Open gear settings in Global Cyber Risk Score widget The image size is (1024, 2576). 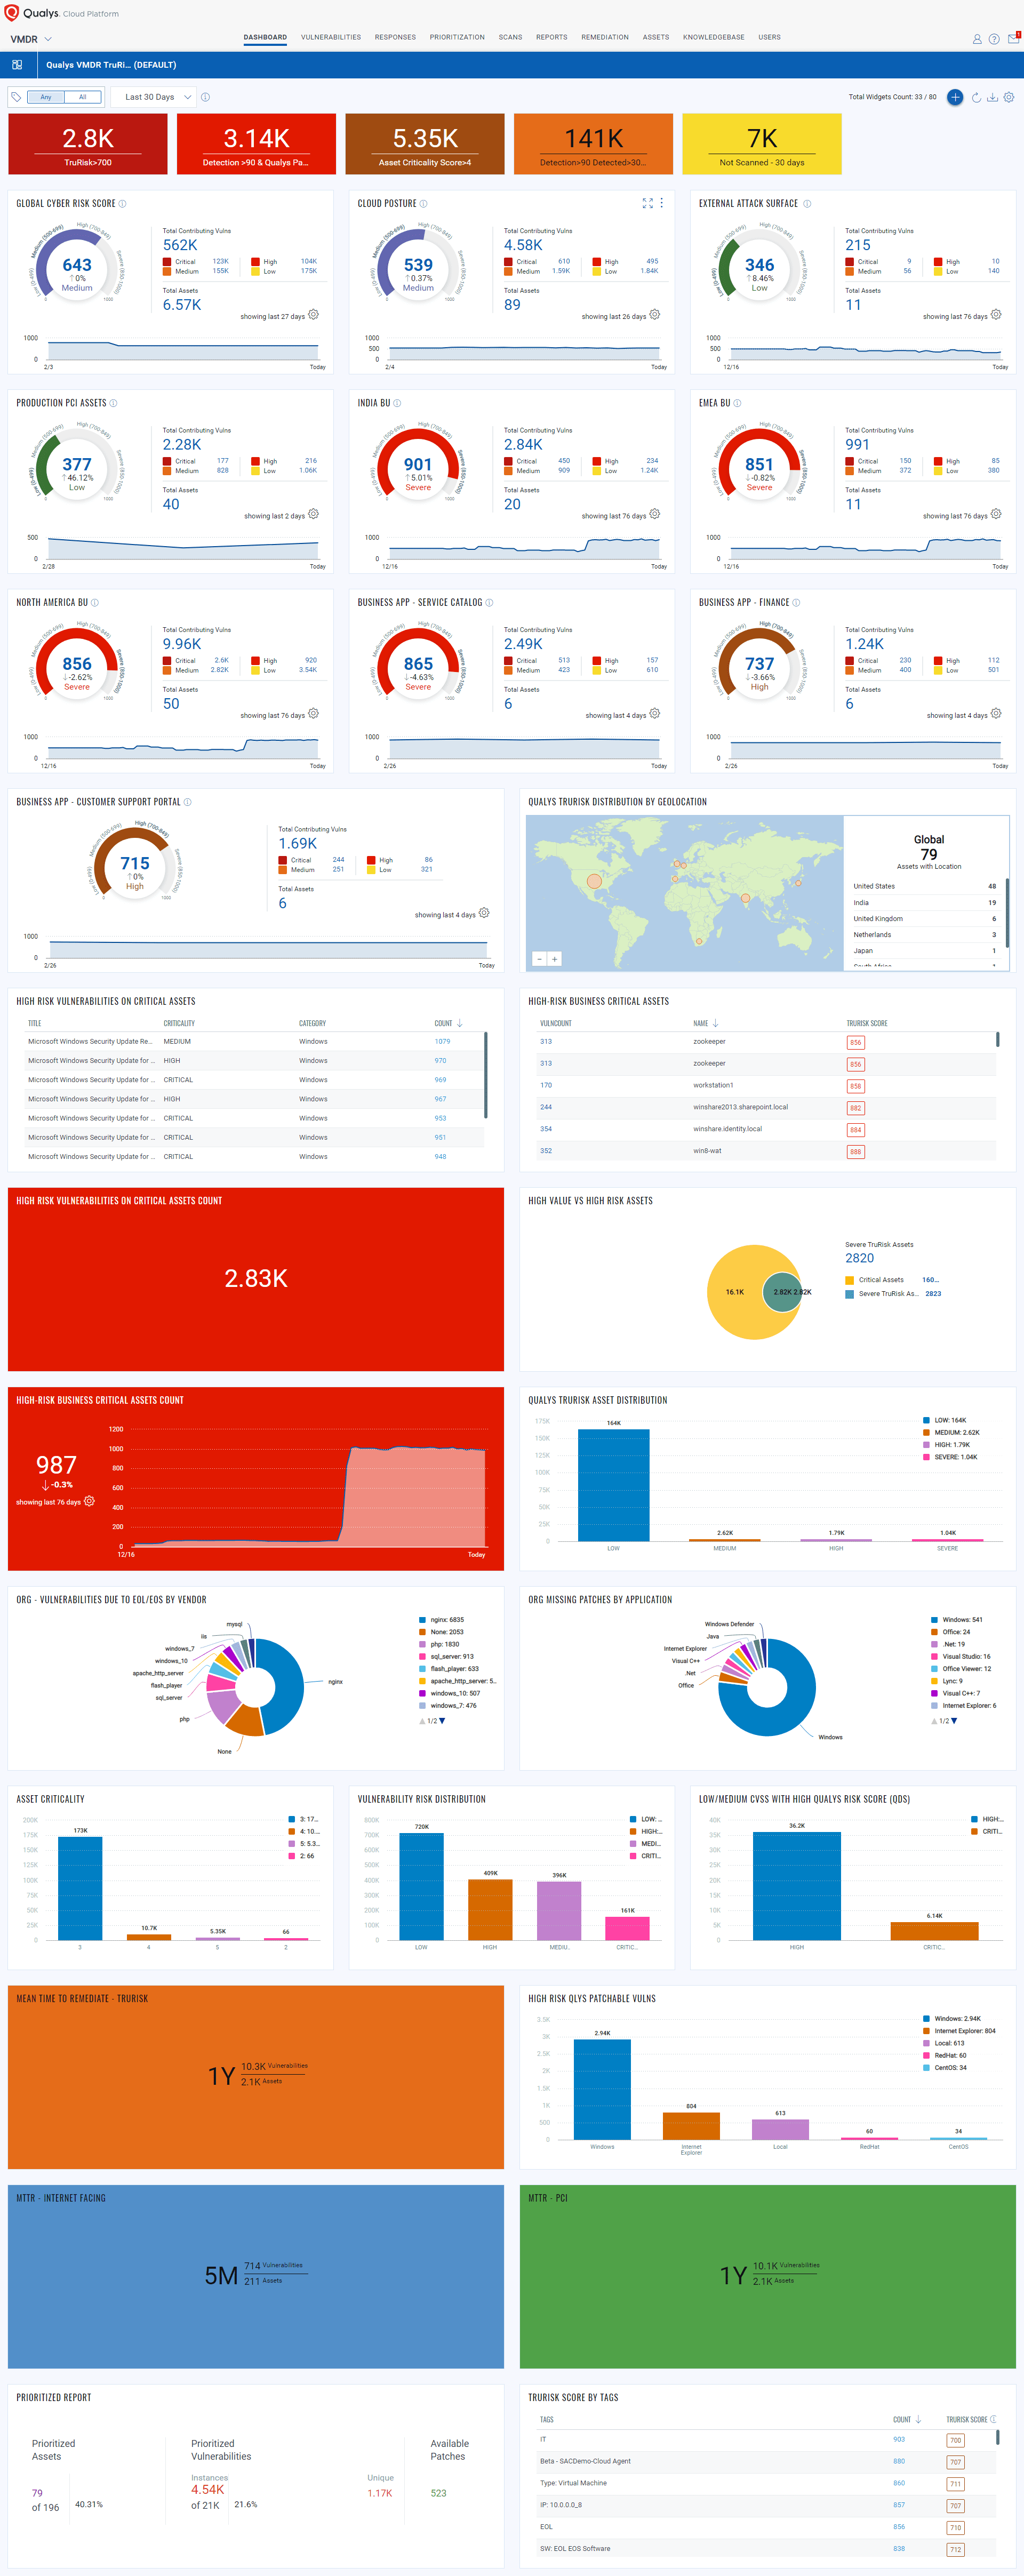(x=313, y=315)
